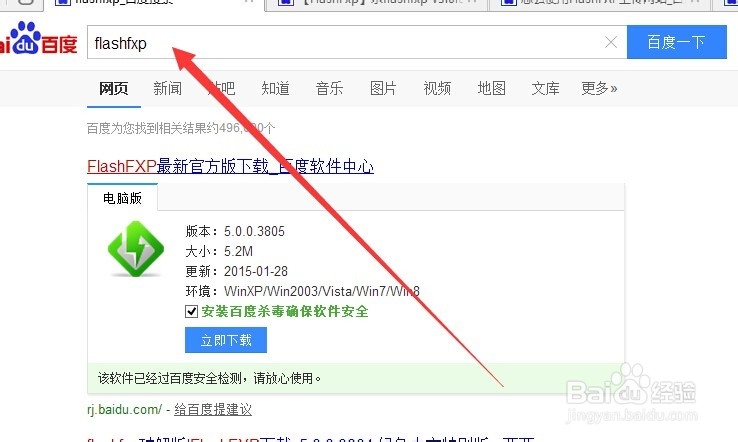Image resolution: width=738 pixels, height=442 pixels.
Task: Switch to the 文库 tab
Action: pyautogui.click(x=545, y=88)
